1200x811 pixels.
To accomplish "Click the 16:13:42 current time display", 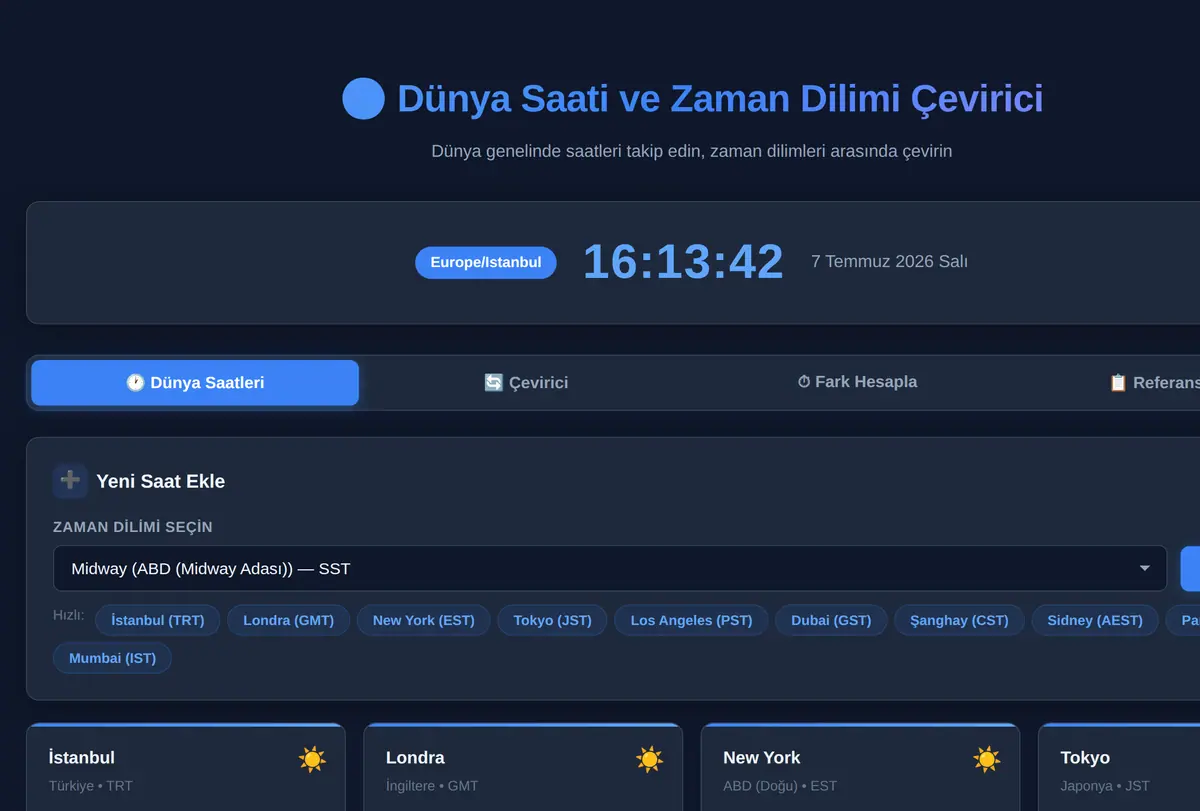I will 683,262.
